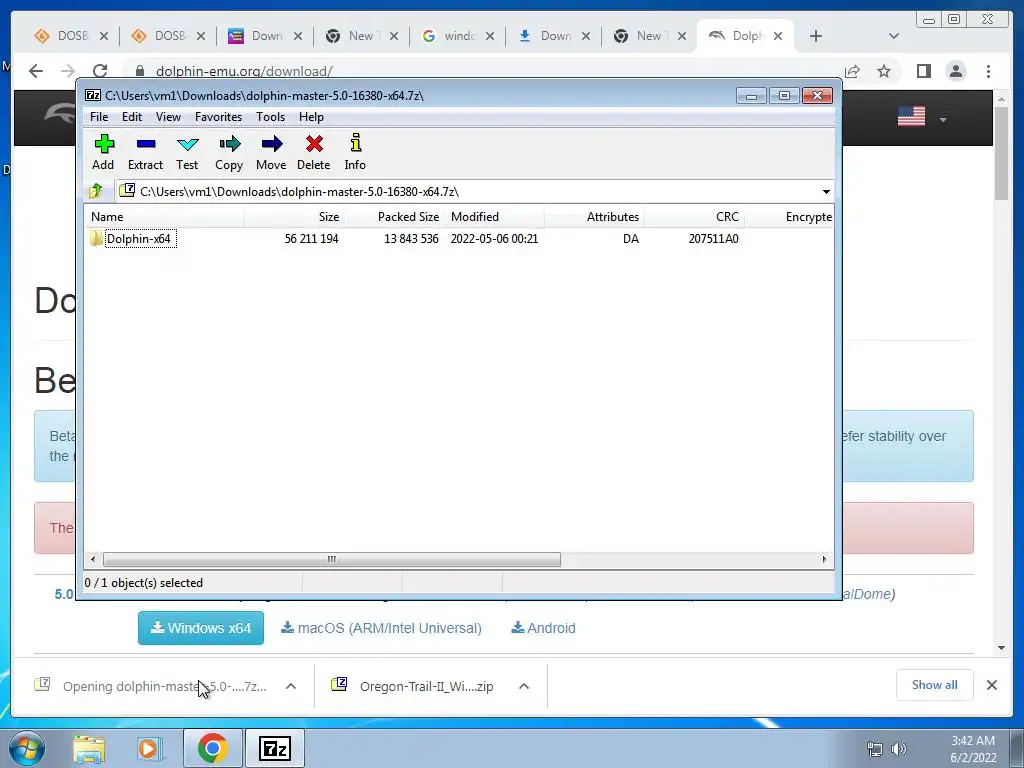The height and width of the screenshot is (768, 1024).
Task: Launch Windows Media Player from taskbar
Action: (148, 748)
